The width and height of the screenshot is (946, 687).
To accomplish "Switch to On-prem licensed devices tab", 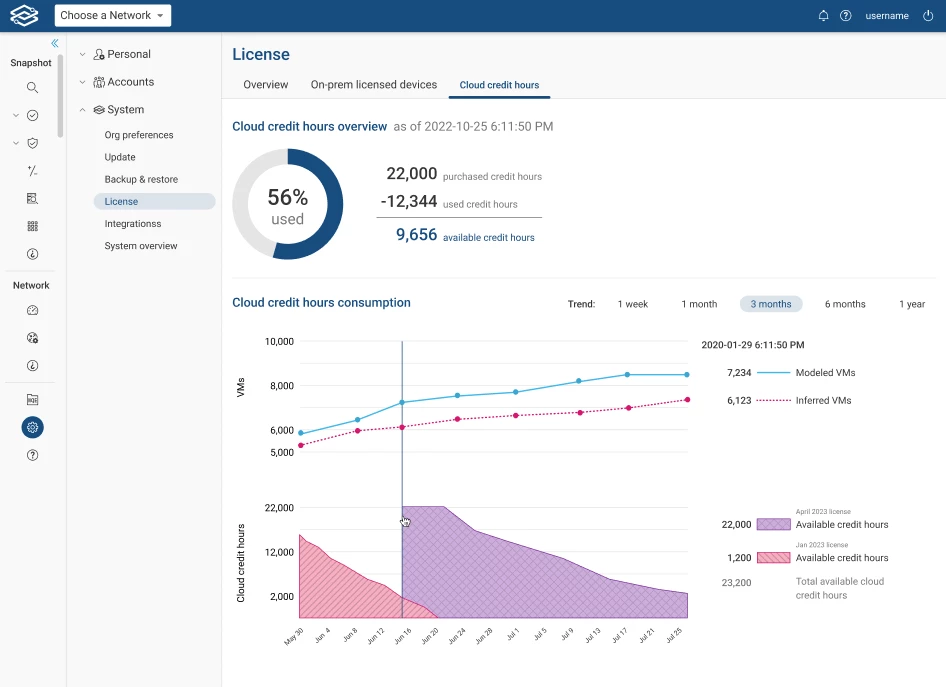I will tap(373, 85).
